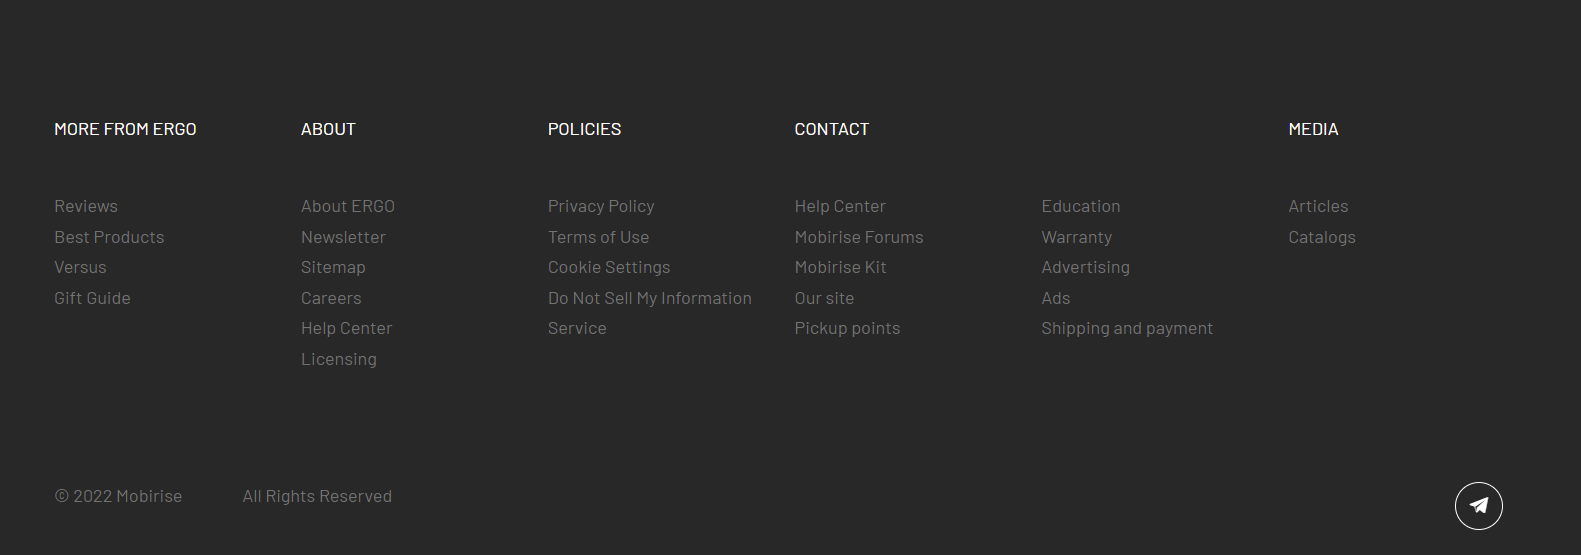This screenshot has height=555, width=1581.
Task: Open the Articles media link
Action: tap(1318, 206)
